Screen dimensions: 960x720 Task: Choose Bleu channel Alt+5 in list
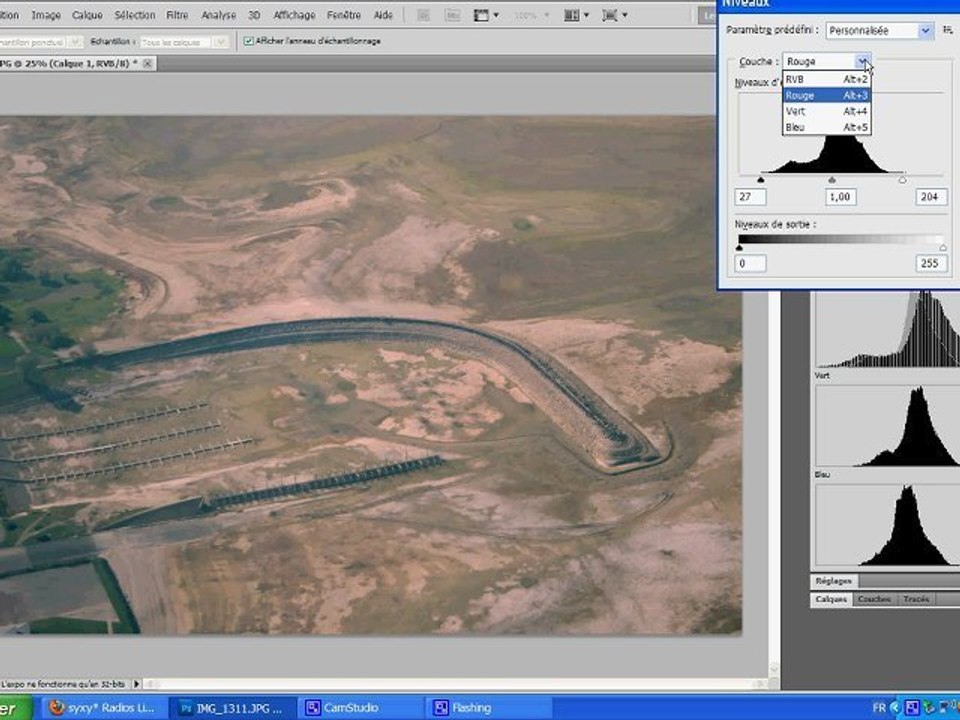pyautogui.click(x=827, y=127)
